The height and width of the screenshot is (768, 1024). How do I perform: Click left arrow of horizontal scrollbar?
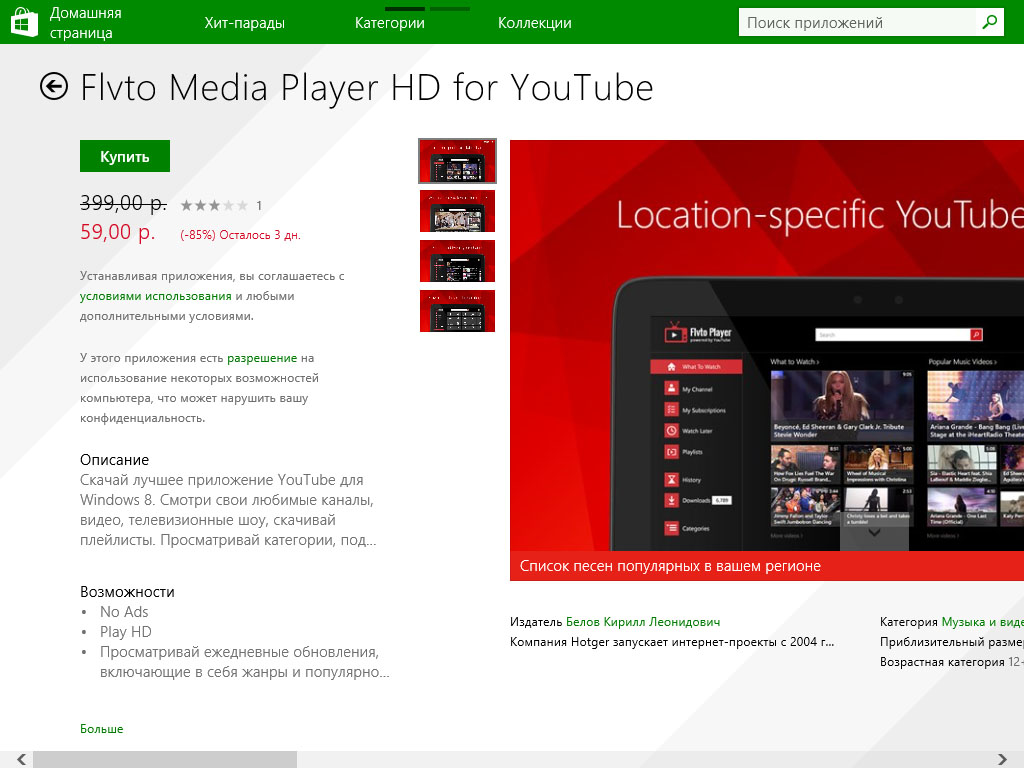(x=21, y=759)
